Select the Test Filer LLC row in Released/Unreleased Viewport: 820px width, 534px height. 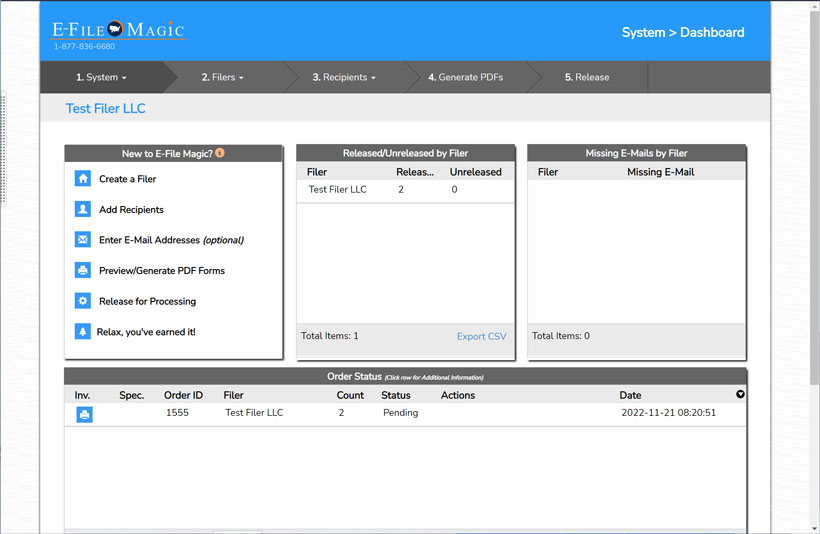coord(405,190)
